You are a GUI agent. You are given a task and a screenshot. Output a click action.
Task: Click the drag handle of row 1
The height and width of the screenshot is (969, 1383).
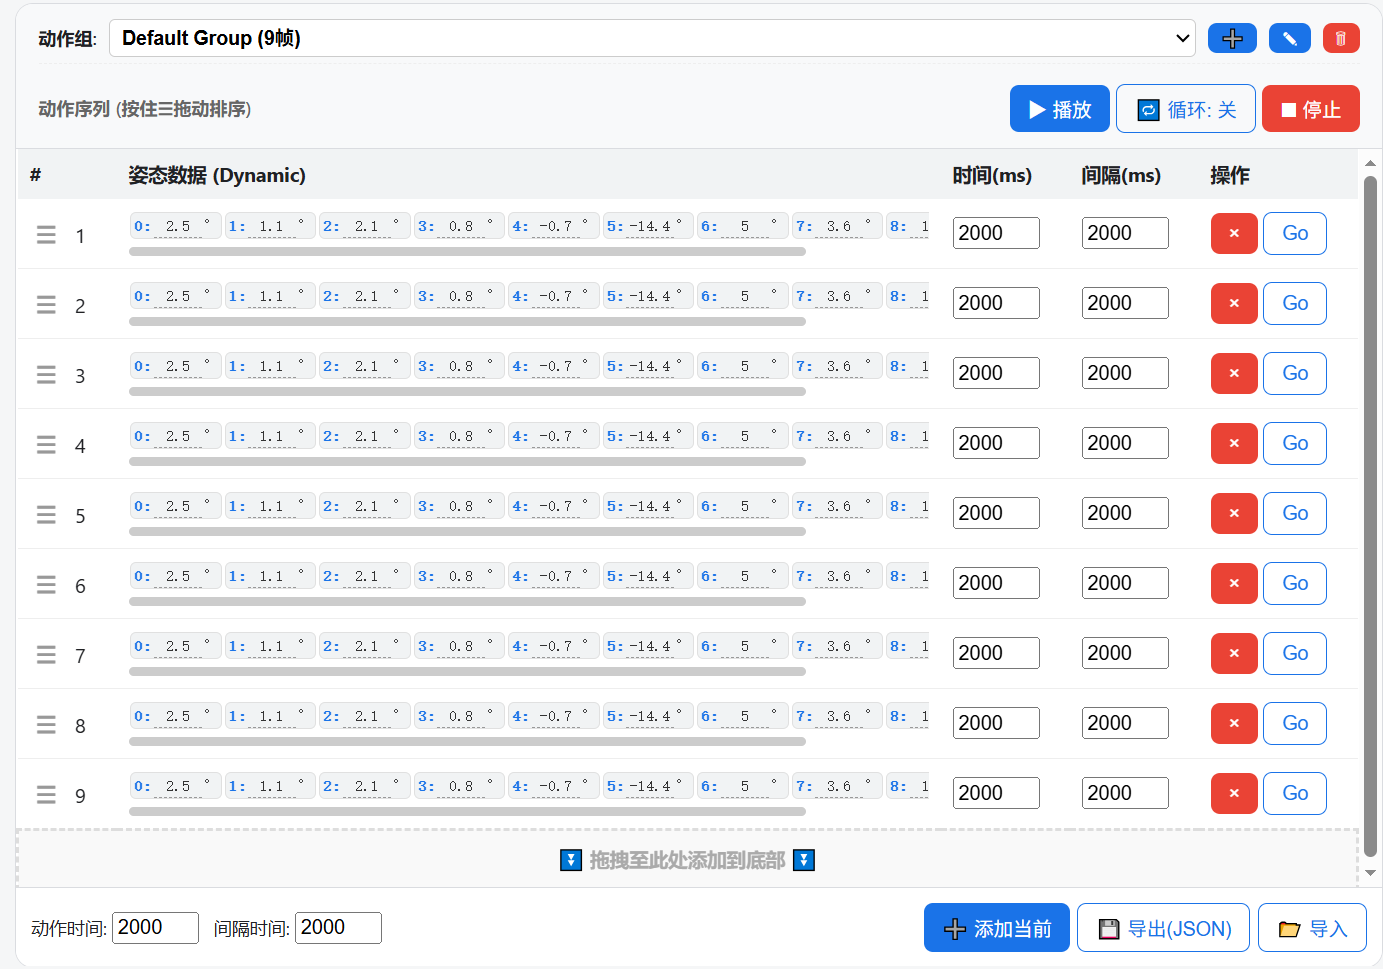(46, 235)
